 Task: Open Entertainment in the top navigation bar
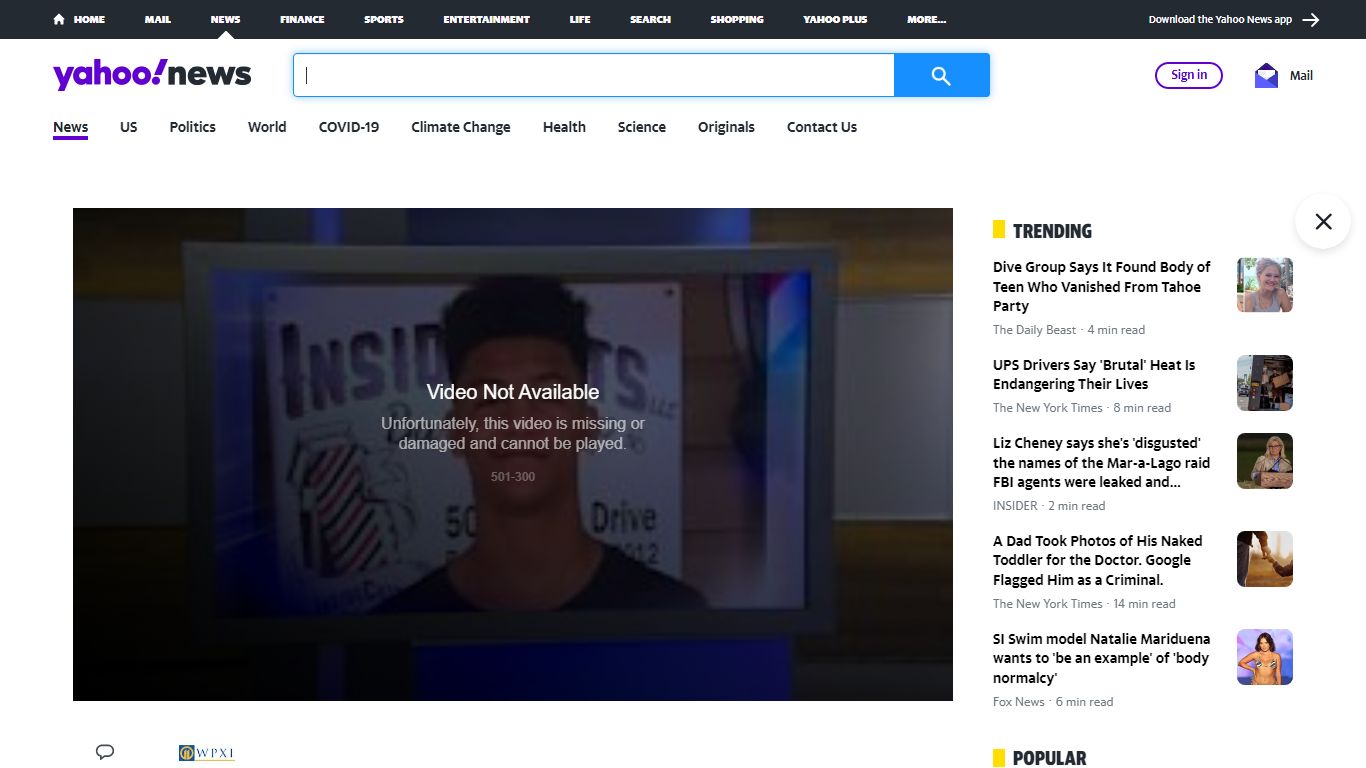[487, 19]
